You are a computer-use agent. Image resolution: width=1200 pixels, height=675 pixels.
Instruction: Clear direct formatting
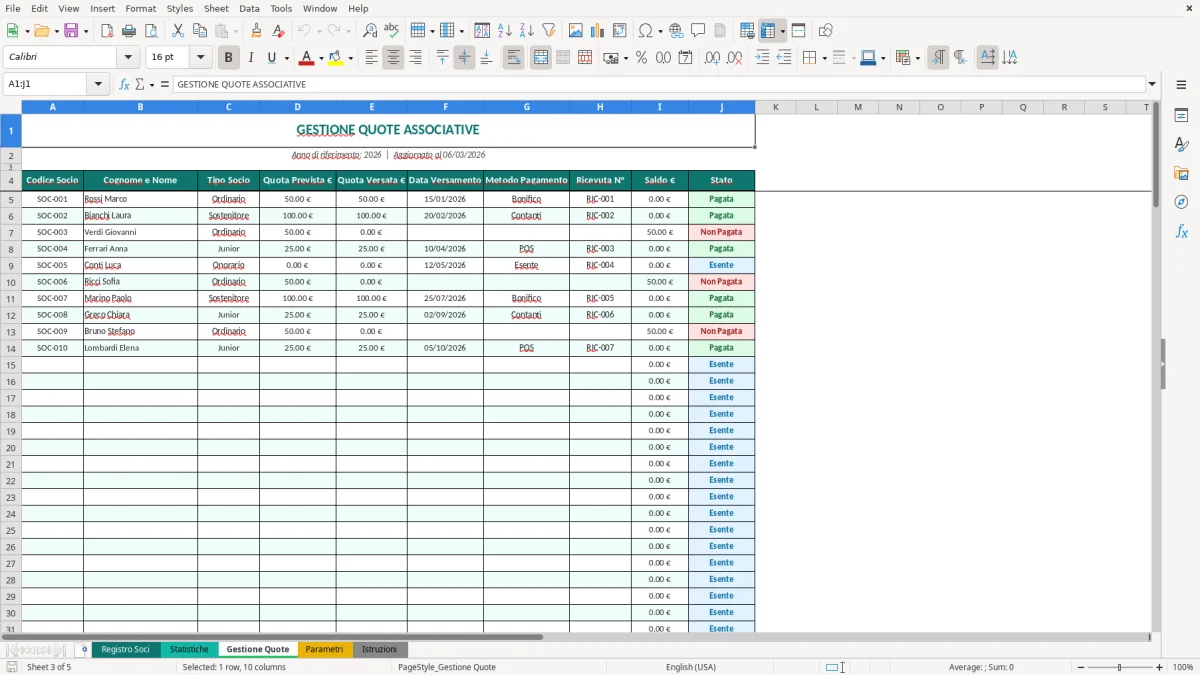tap(278, 31)
